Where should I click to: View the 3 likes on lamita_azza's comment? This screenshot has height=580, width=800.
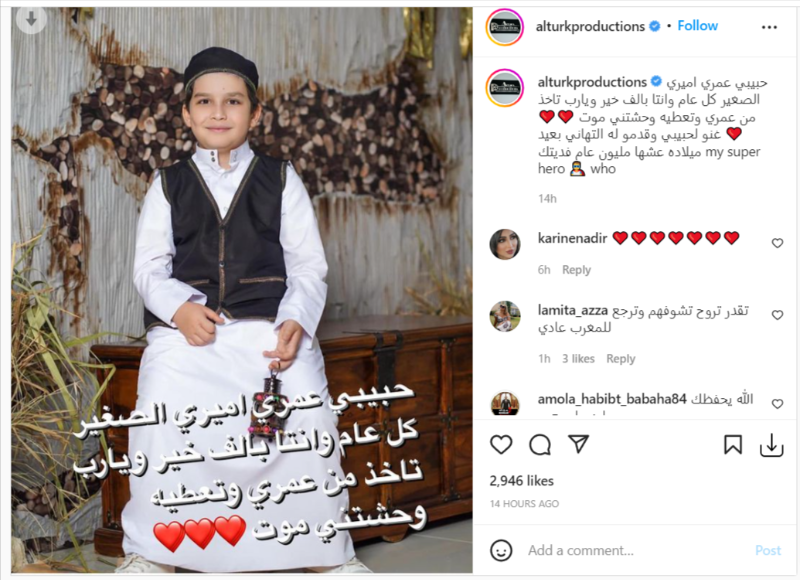pyautogui.click(x=578, y=359)
